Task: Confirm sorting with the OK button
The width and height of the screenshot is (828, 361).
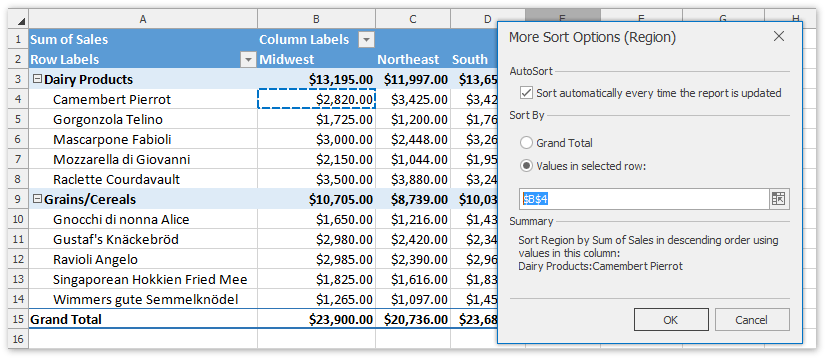Action: tap(671, 320)
